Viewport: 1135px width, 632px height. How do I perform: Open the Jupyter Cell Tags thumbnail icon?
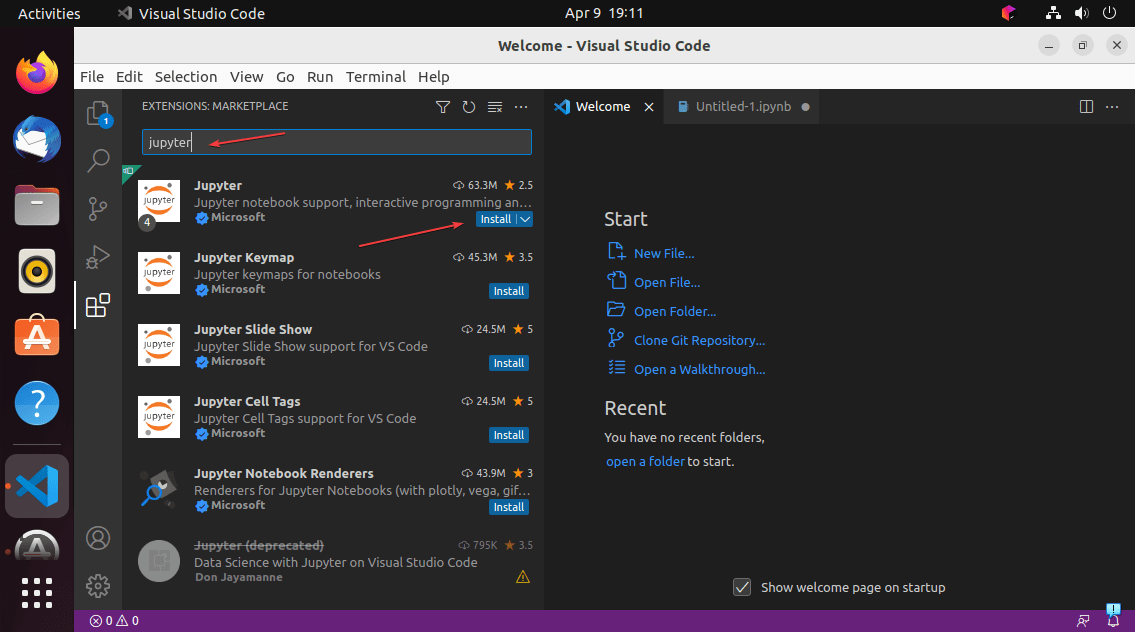pos(159,417)
